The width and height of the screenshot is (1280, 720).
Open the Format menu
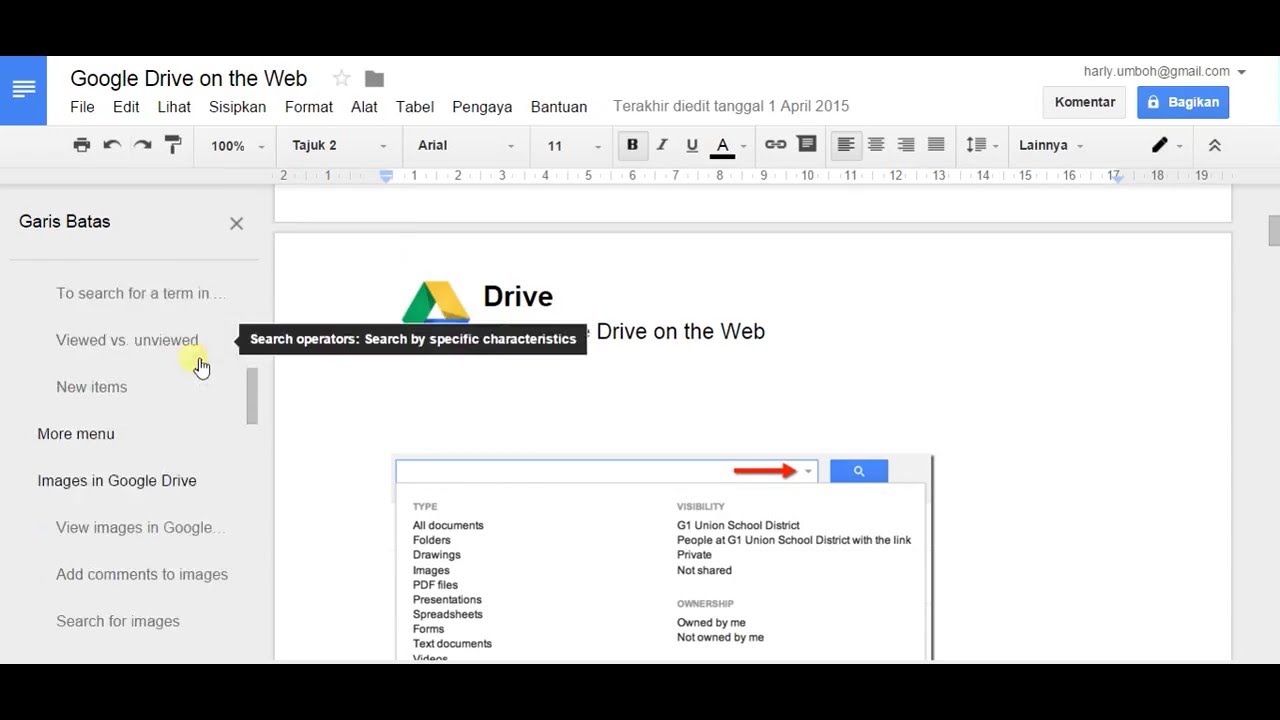click(309, 107)
